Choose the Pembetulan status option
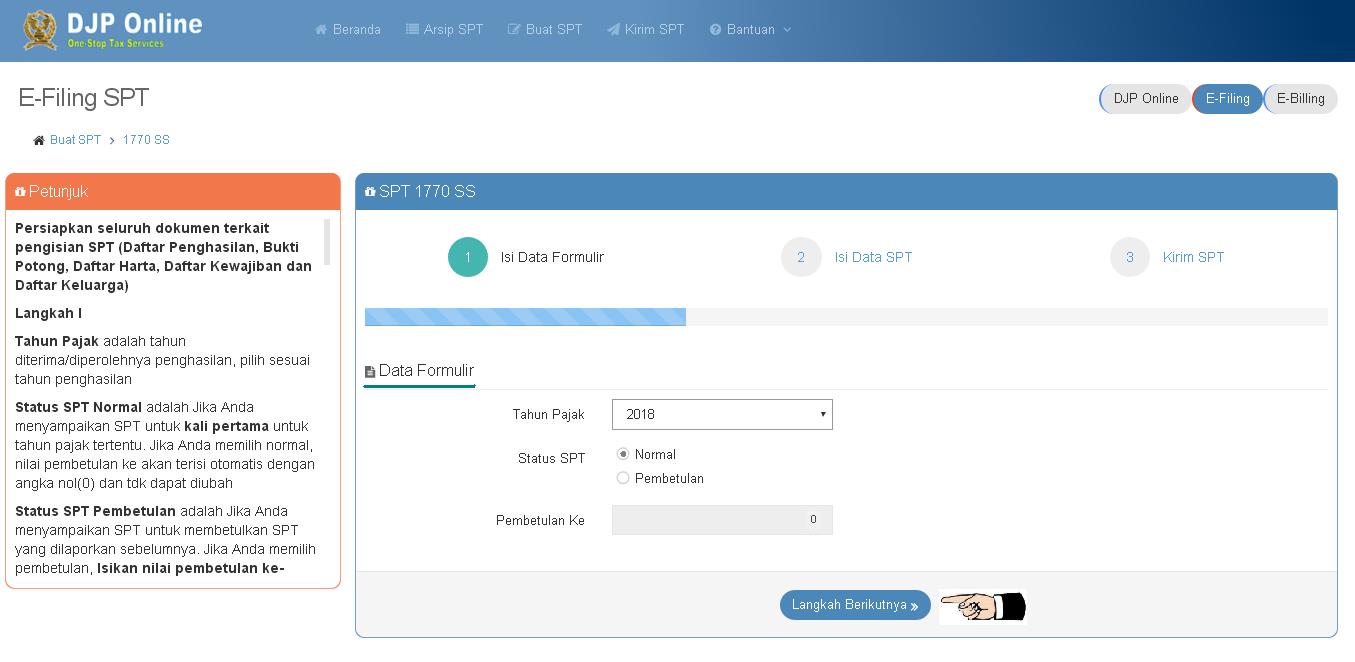Viewport: 1355px width, 662px height. tap(623, 478)
